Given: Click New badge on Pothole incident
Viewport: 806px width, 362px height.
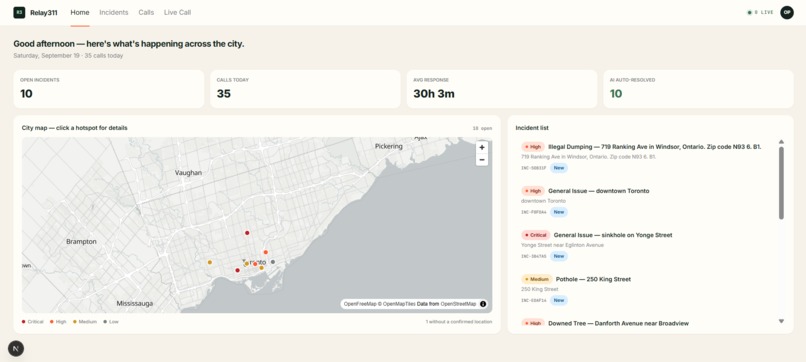Looking at the screenshot, I should click(559, 300).
